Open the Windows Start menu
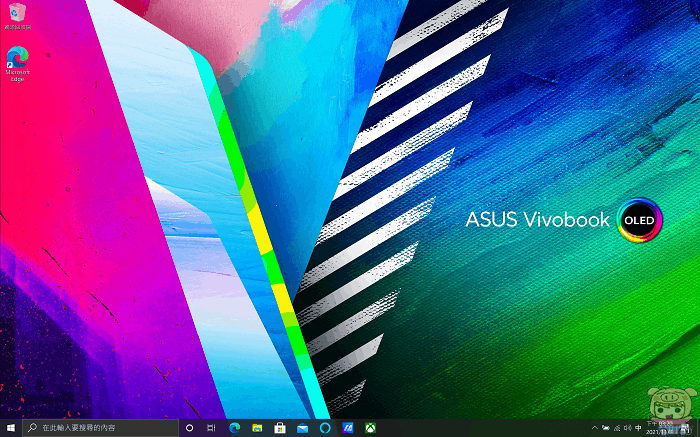The height and width of the screenshot is (437, 700). [x=10, y=428]
